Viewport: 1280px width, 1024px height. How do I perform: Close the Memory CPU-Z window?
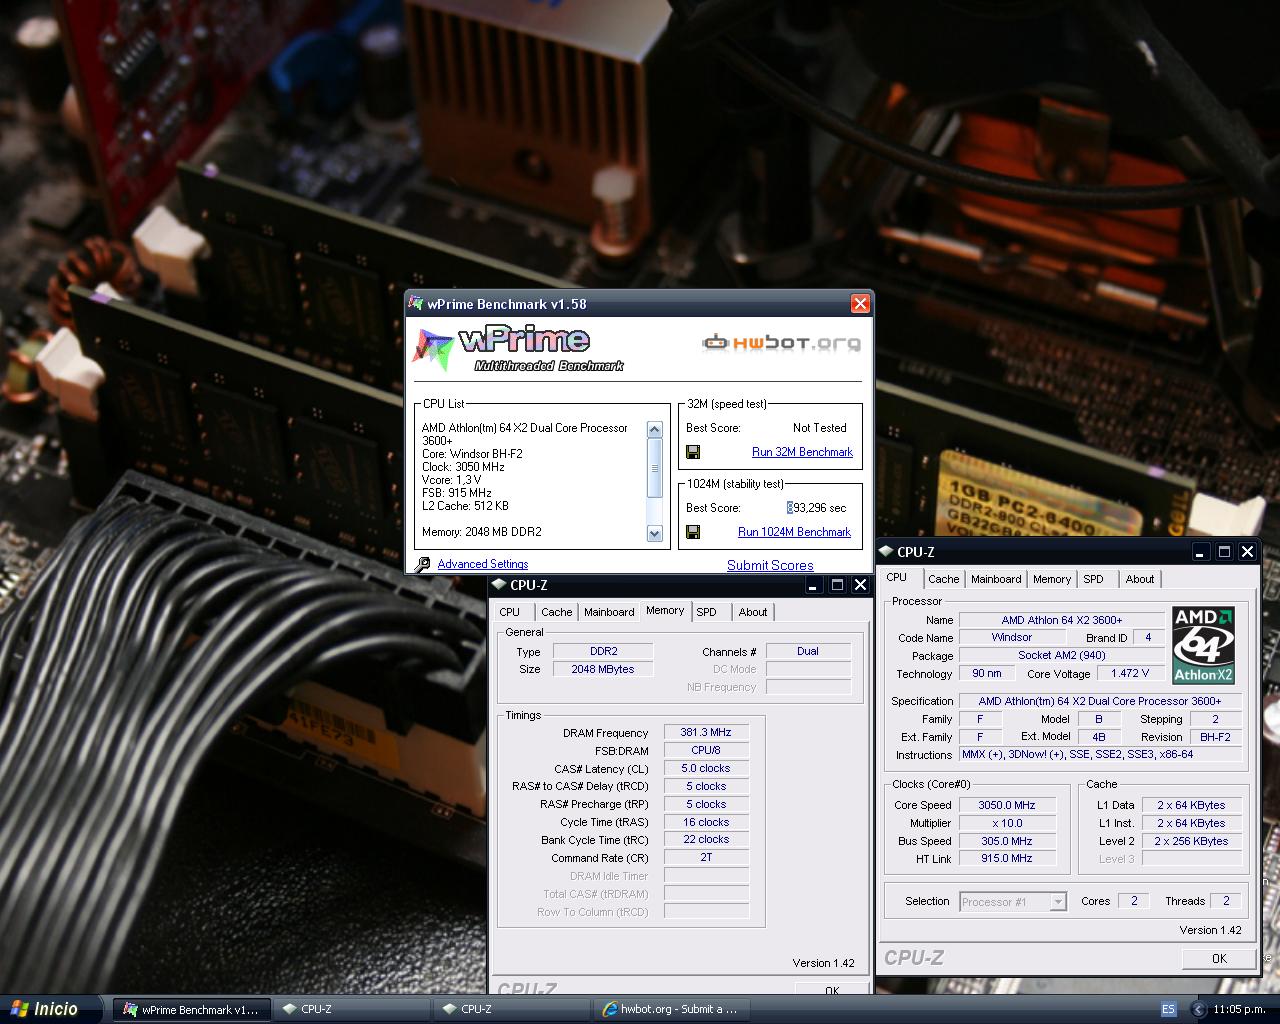point(860,585)
